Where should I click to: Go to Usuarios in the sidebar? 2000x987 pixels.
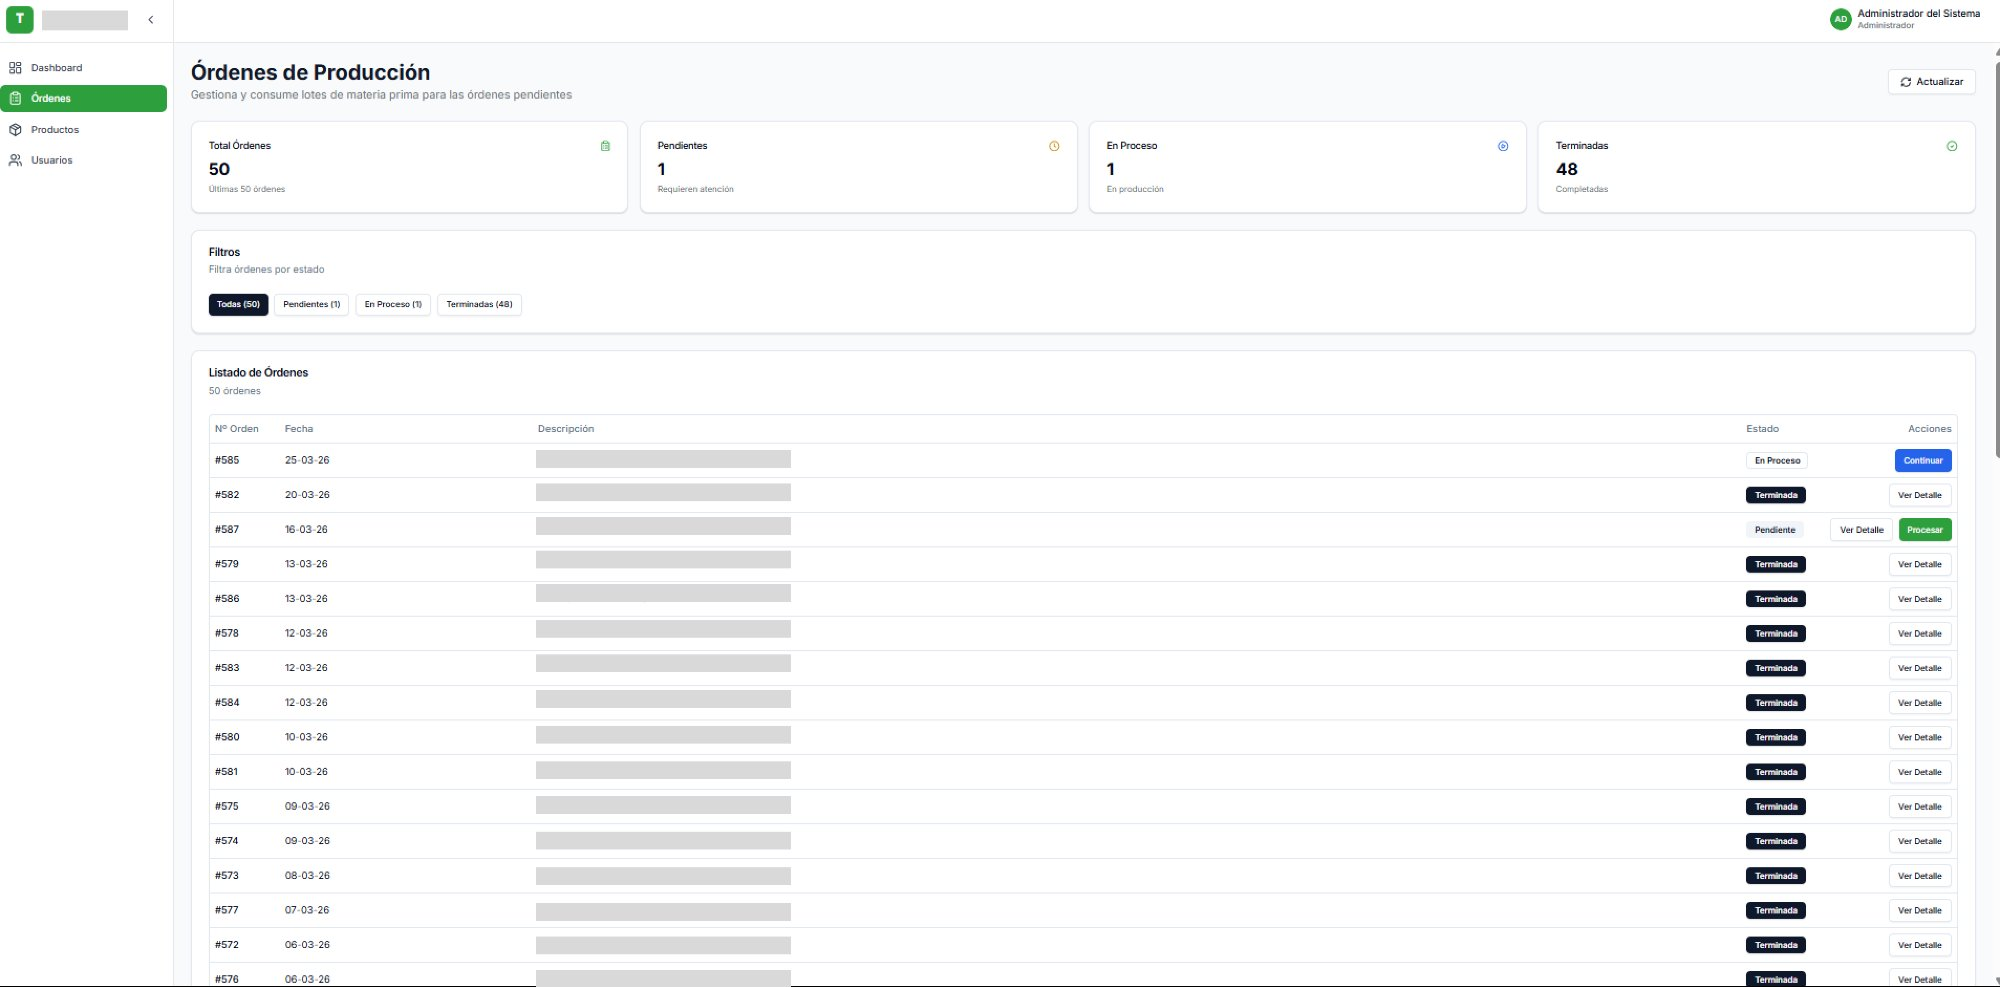[52, 160]
